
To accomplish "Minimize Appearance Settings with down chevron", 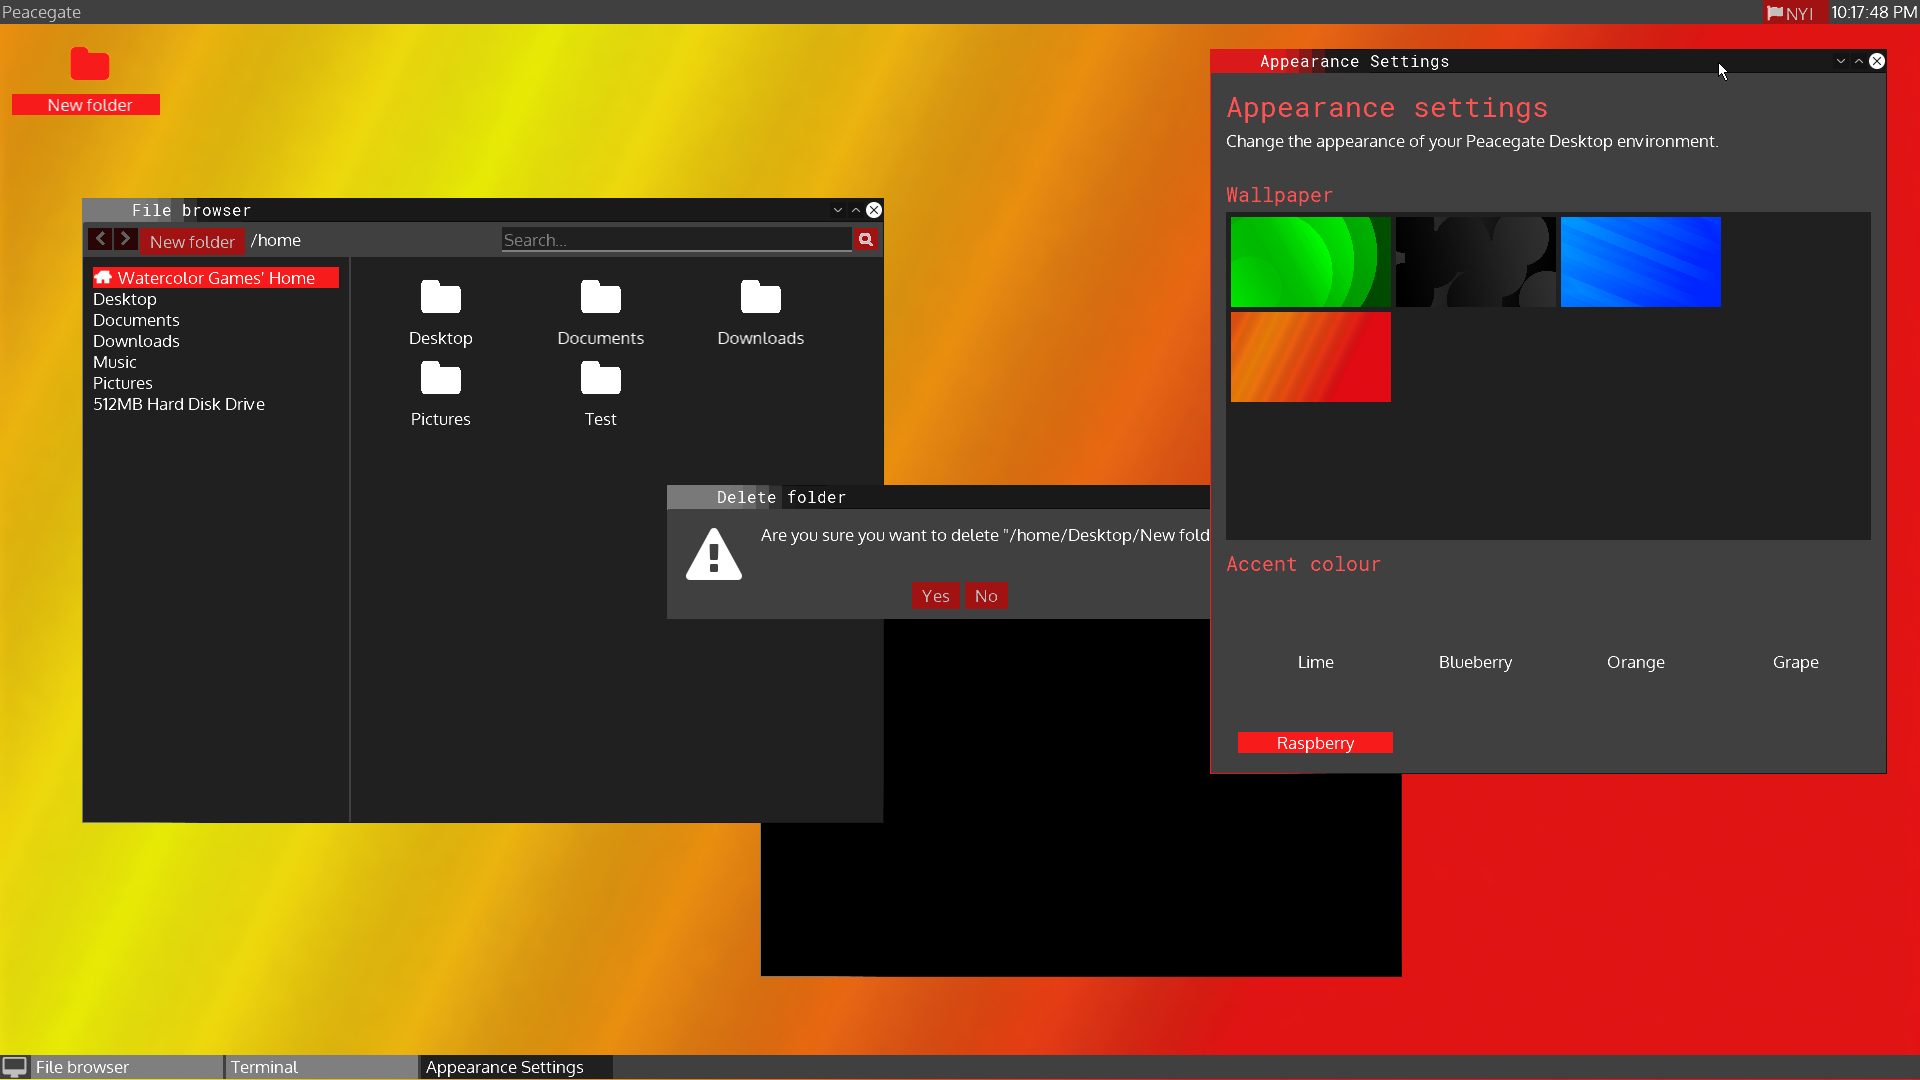I will click(1841, 61).
